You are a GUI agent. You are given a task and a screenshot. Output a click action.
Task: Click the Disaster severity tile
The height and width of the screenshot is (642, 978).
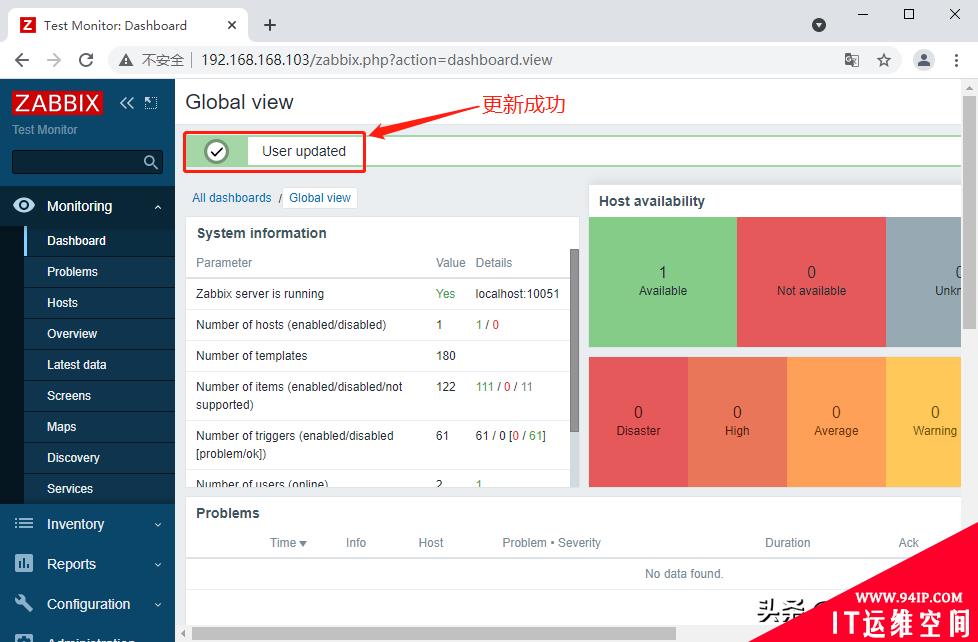point(638,421)
